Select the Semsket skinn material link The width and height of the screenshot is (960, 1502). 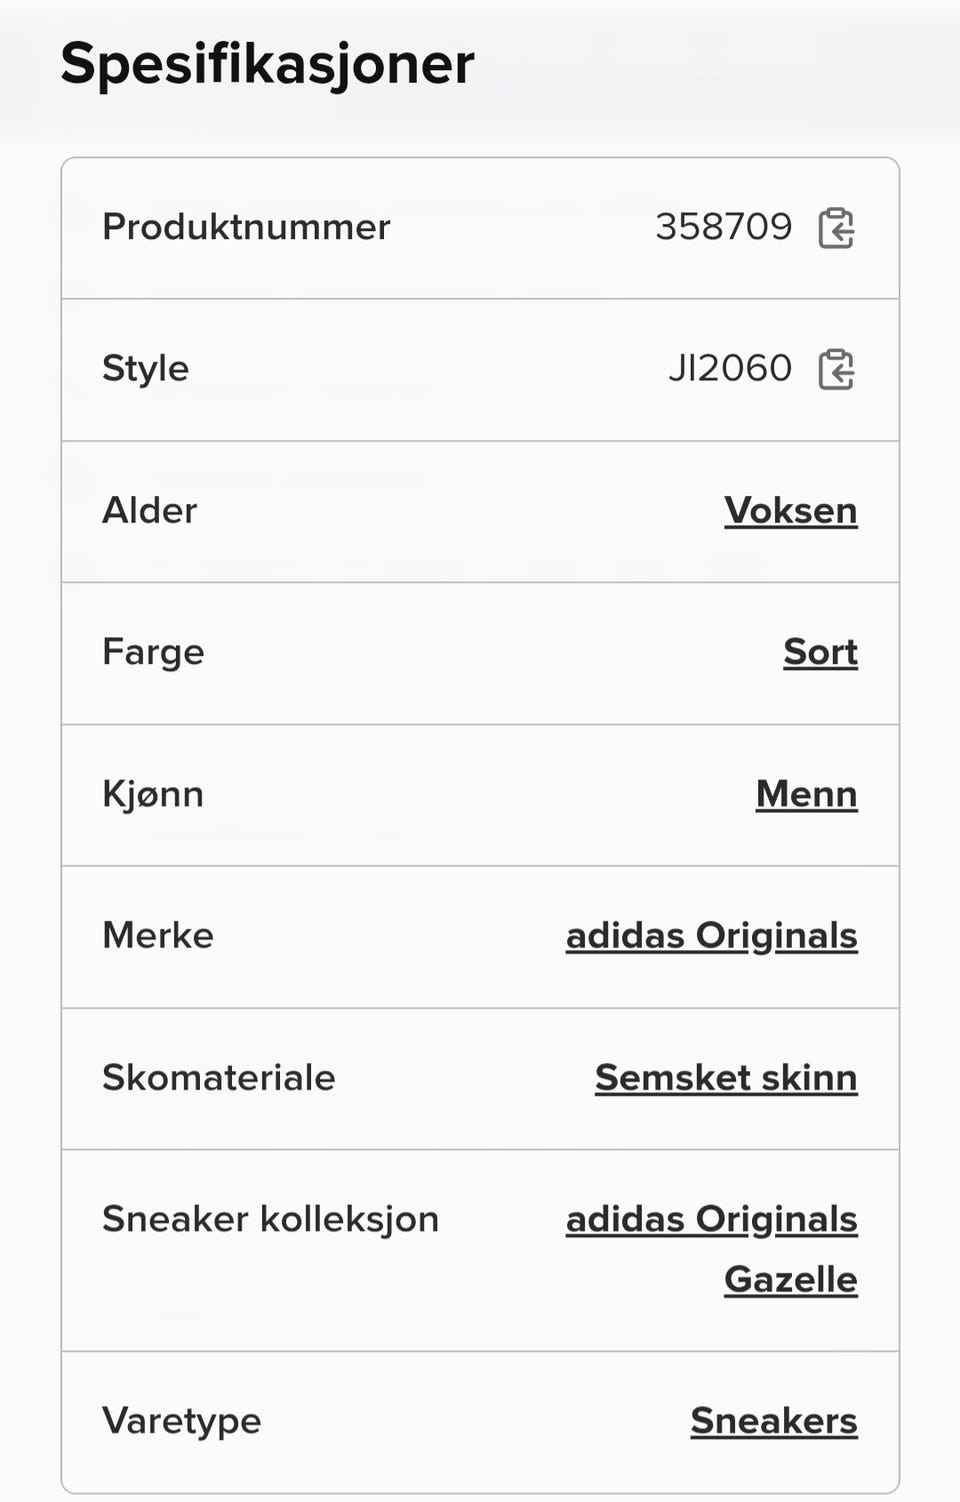[726, 1078]
